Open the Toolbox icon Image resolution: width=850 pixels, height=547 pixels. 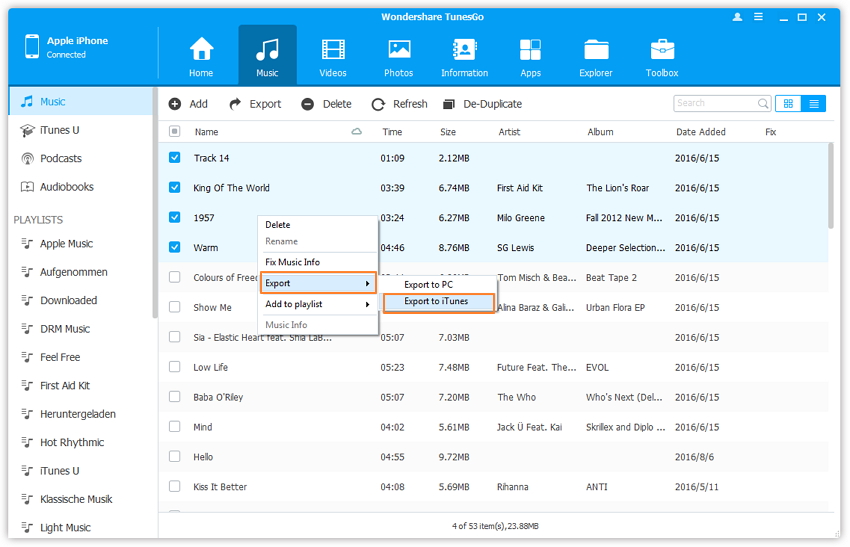(662, 55)
